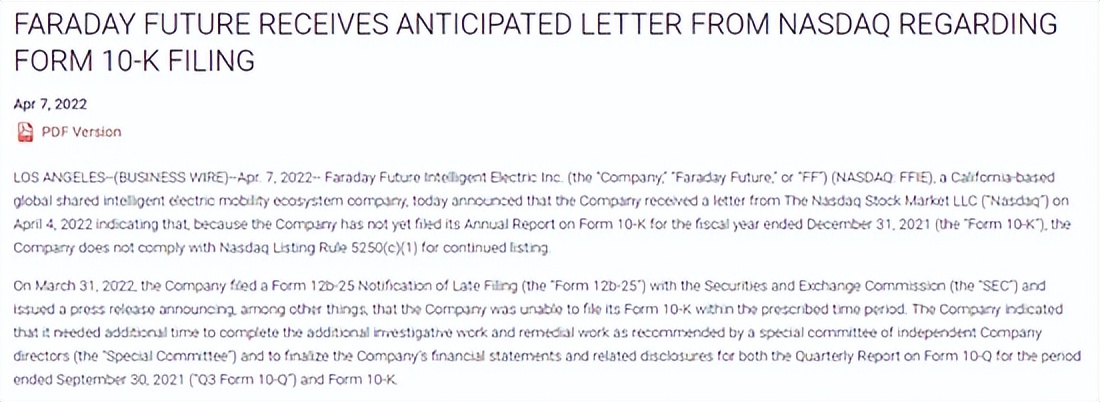Click the Apr 7, 2022 date label
Screen dimensions: 1100x402
click(x=51, y=104)
